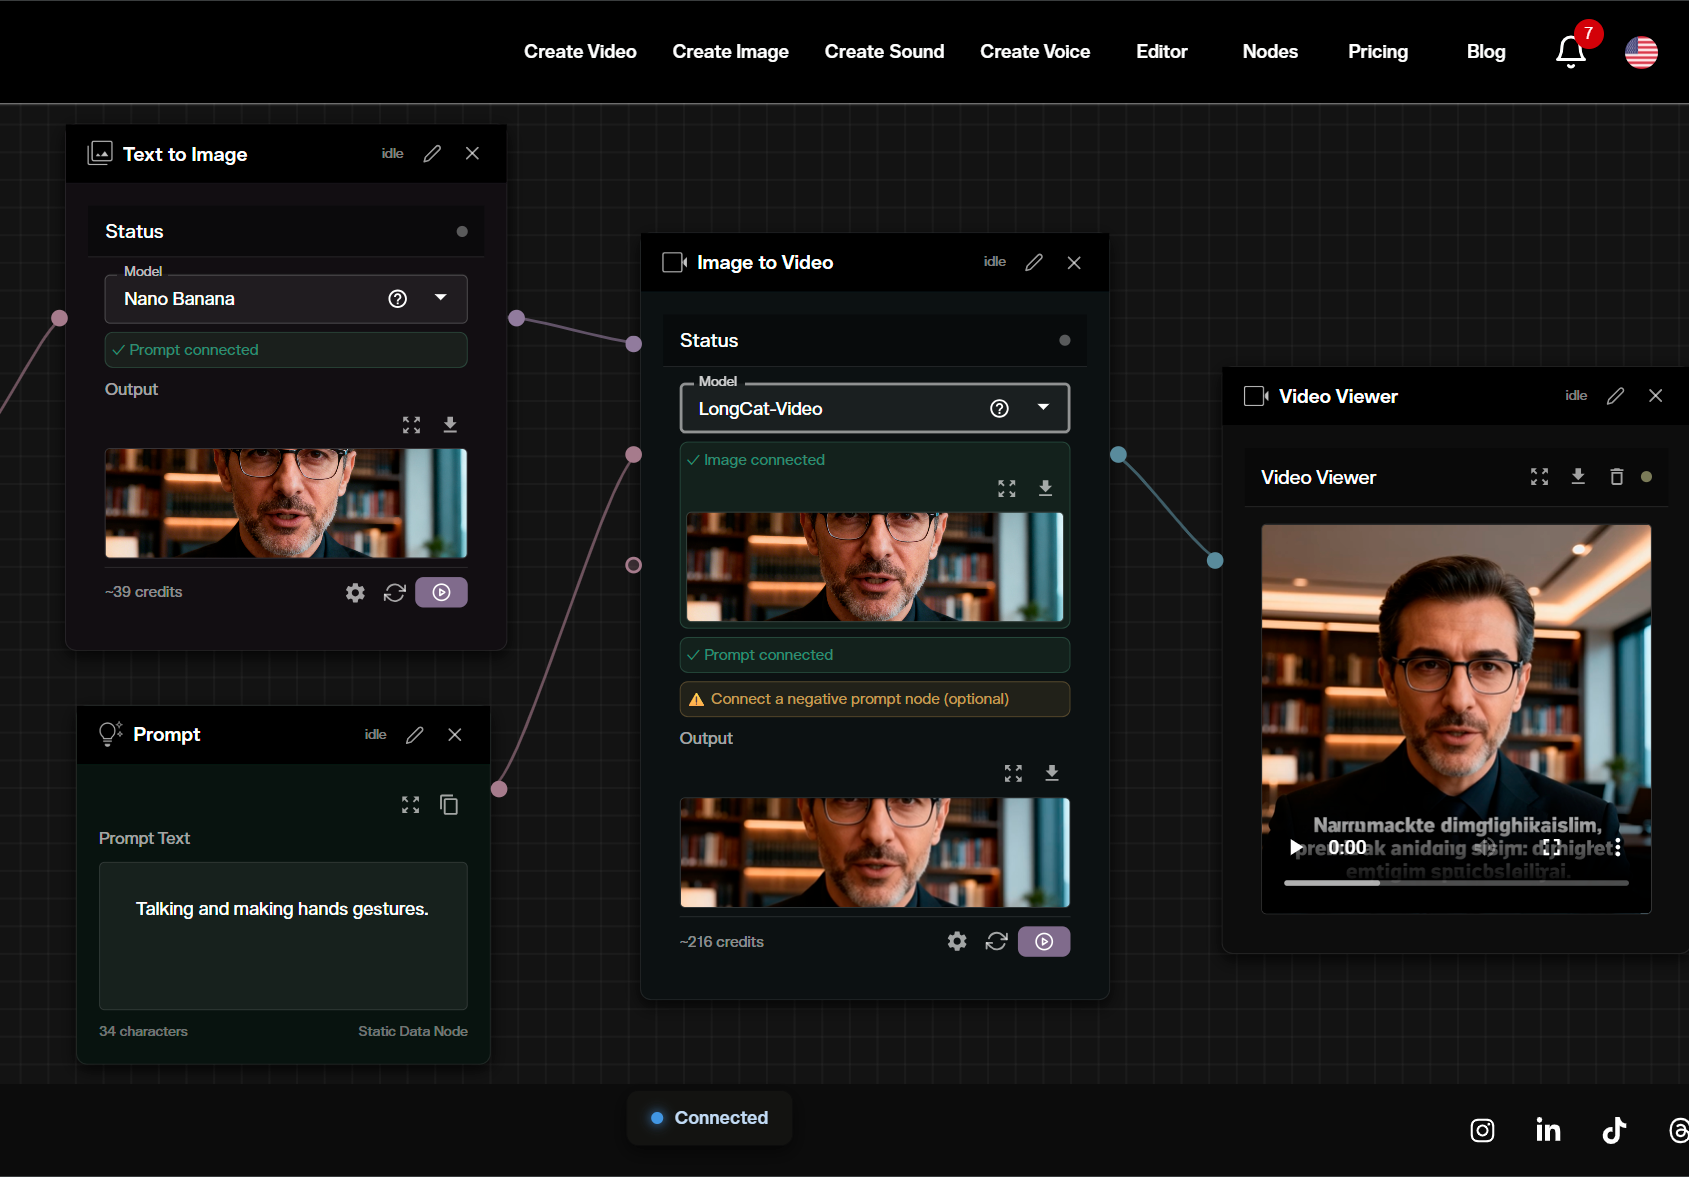Click the Prompt Text input area
Image resolution: width=1689 pixels, height=1177 pixels.
(x=283, y=936)
